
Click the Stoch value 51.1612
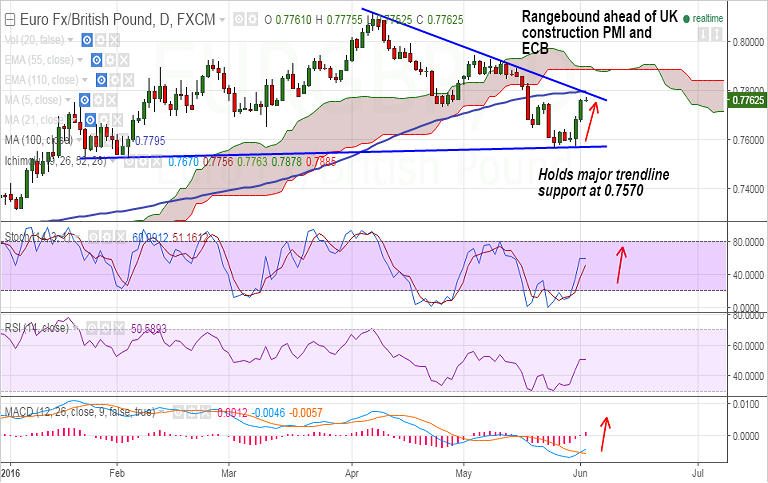pyautogui.click(x=191, y=238)
